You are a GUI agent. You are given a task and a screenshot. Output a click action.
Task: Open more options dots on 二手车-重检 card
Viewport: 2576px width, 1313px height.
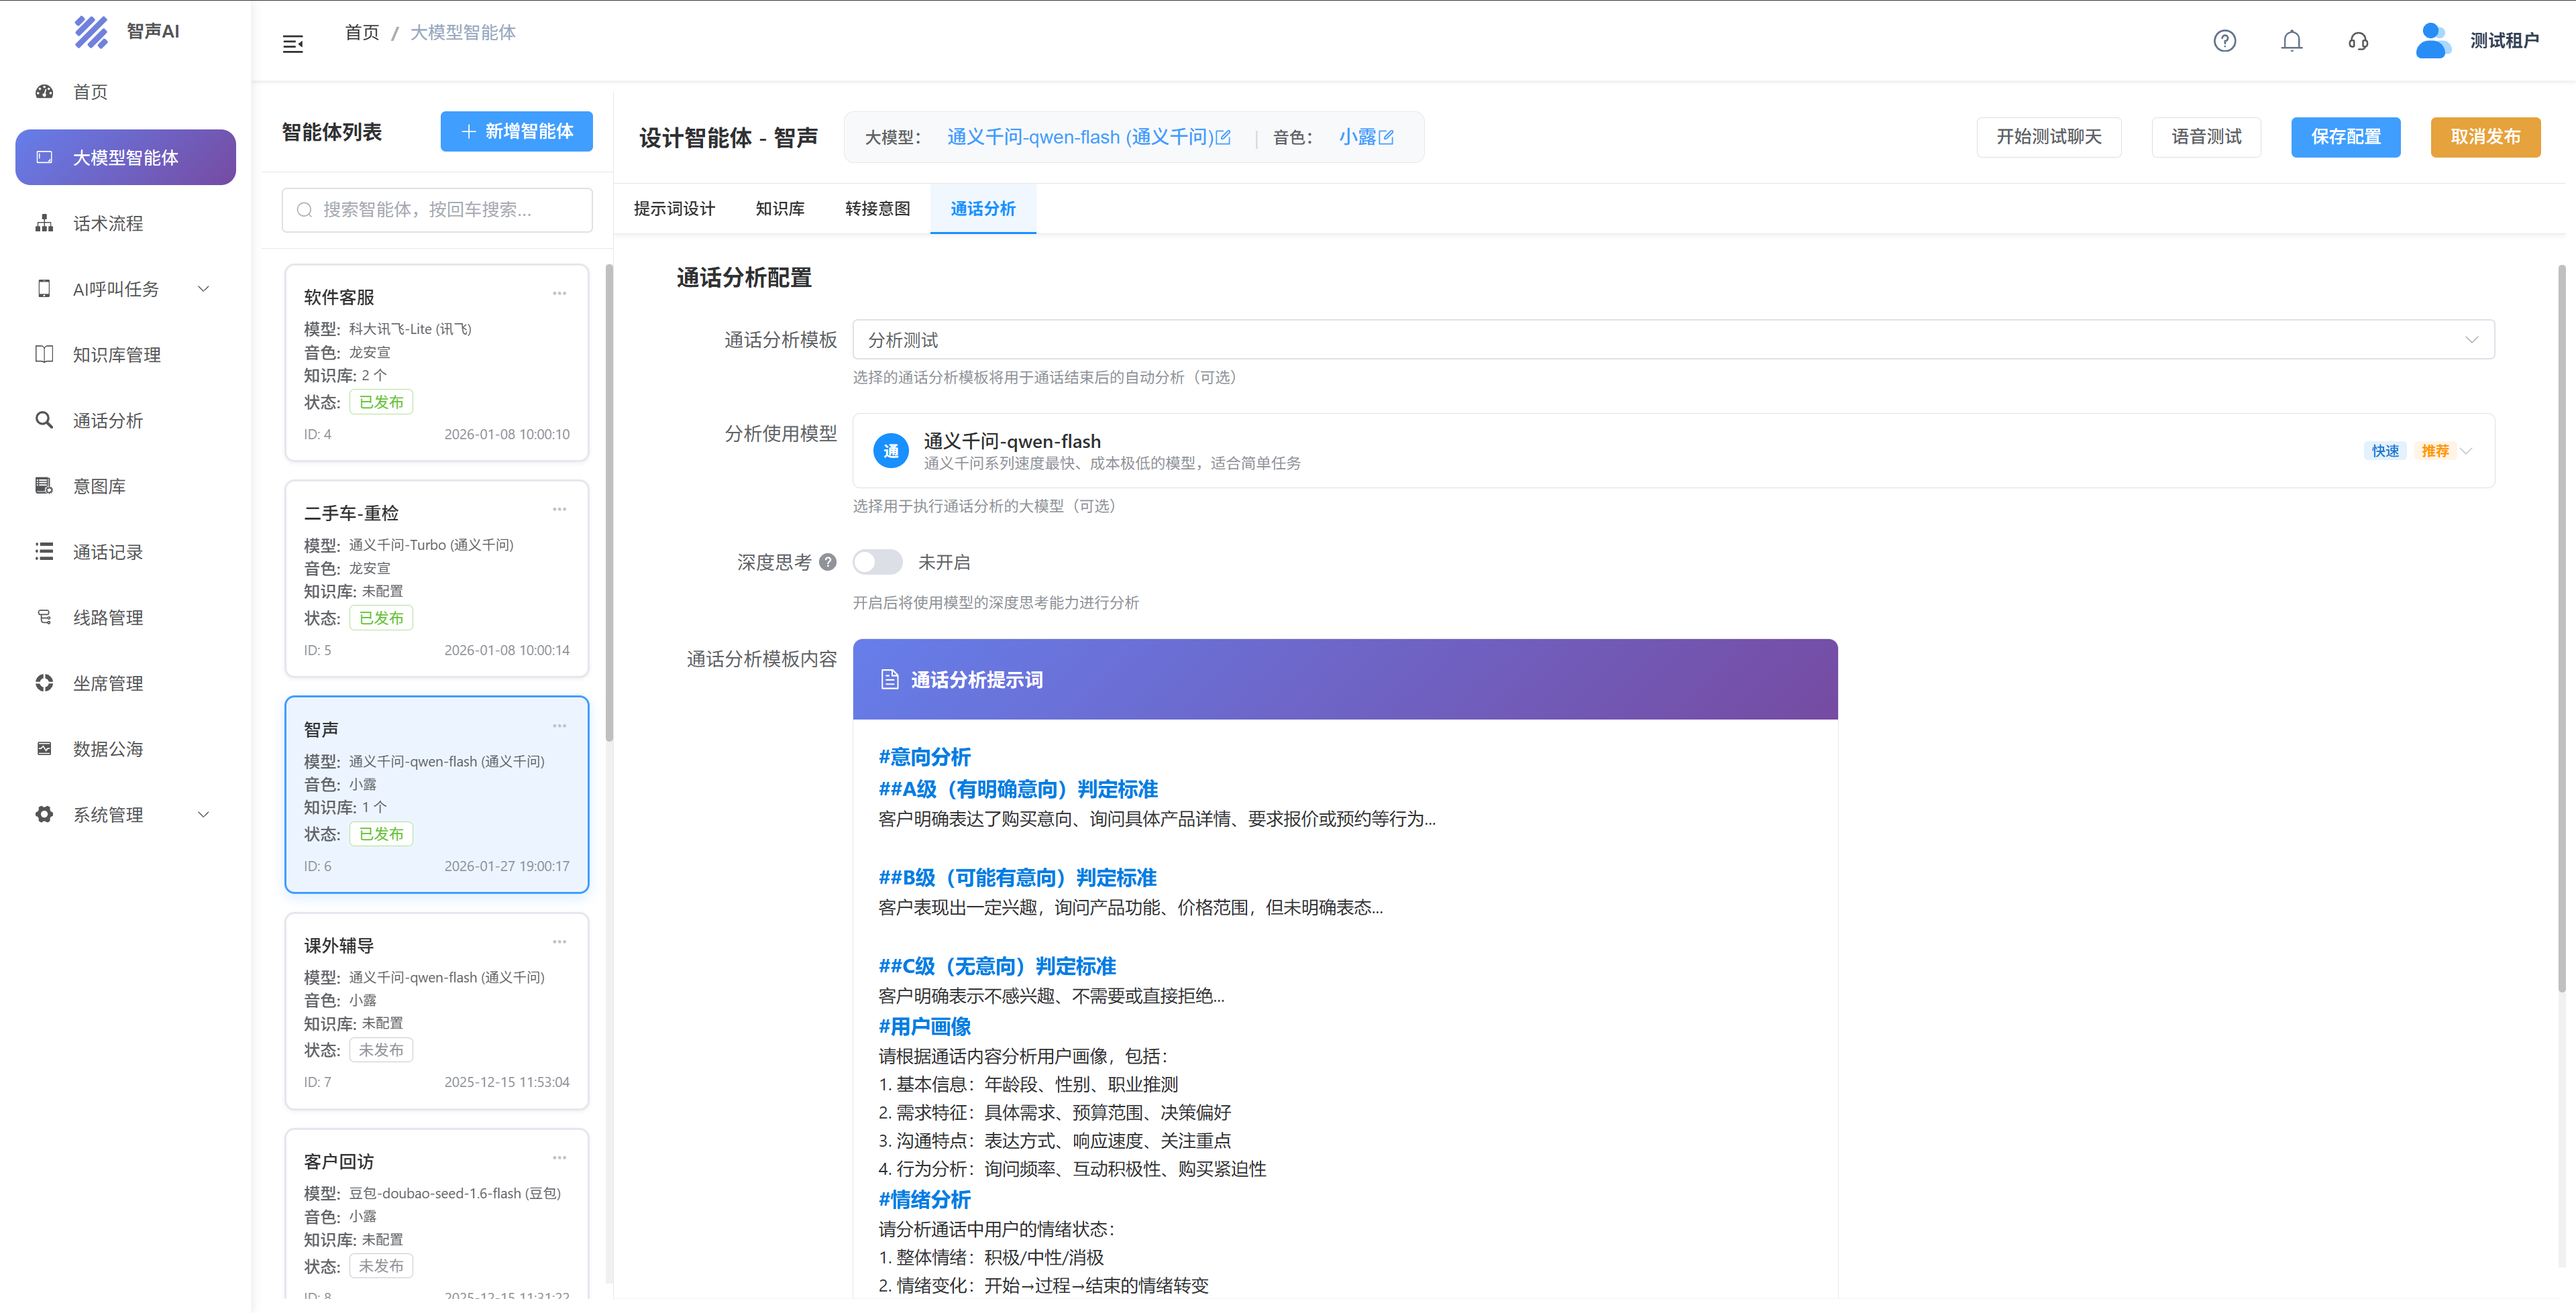point(559,510)
